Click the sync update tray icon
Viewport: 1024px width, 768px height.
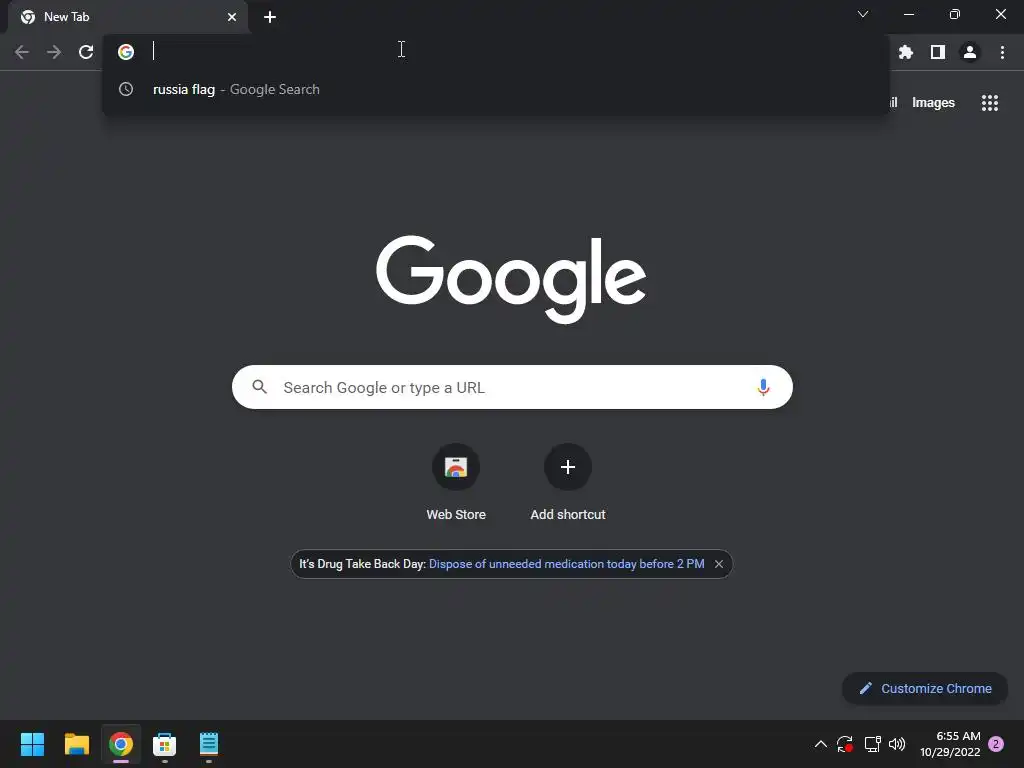click(845, 744)
